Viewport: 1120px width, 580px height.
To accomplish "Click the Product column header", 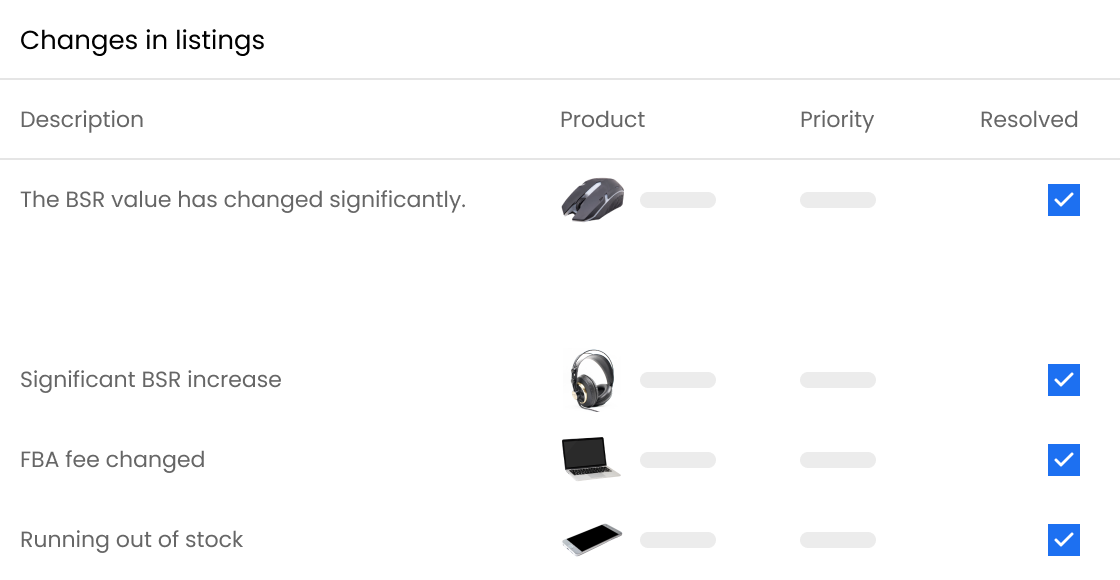I will coord(602,120).
